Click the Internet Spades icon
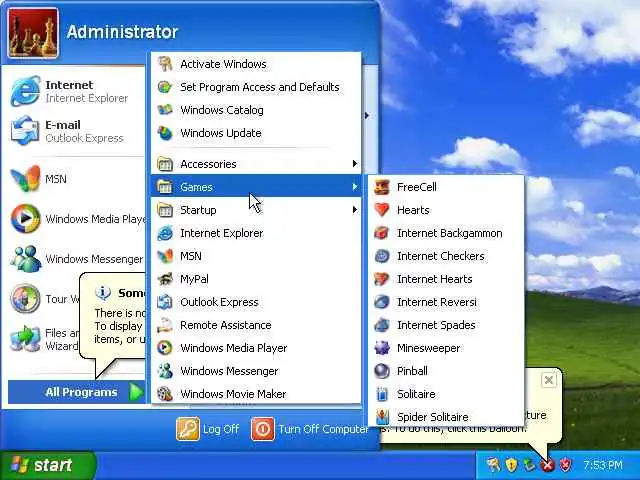This screenshot has height=480, width=640. point(382,325)
